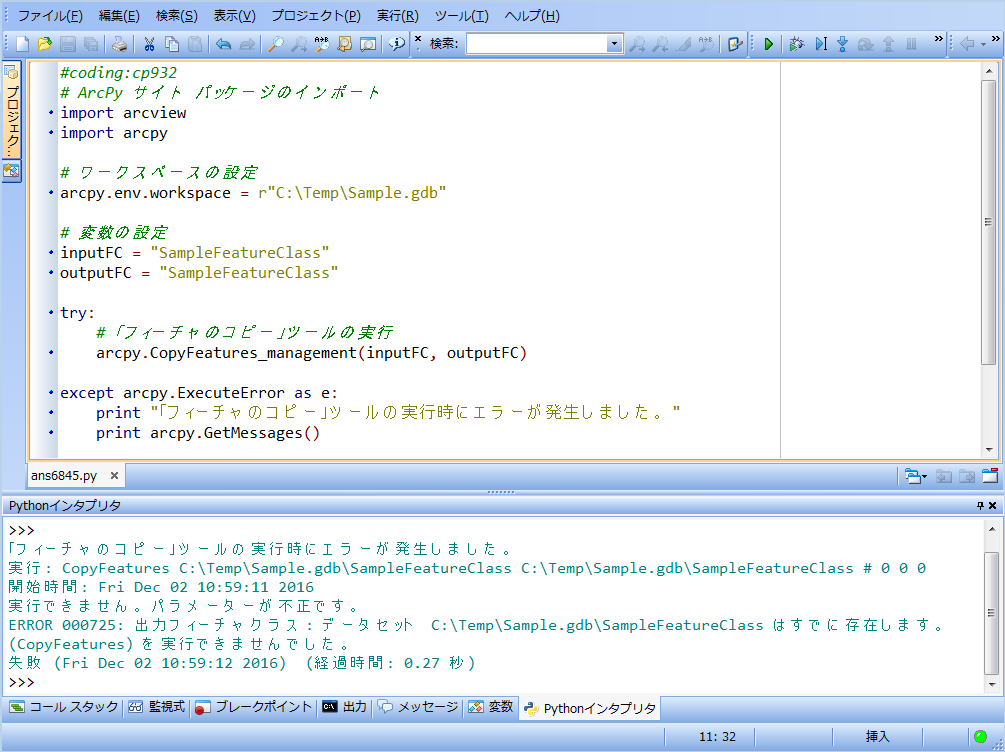Click the Find Function window-magnifier icon
Screen dimensions: 1005x752
pos(368,44)
